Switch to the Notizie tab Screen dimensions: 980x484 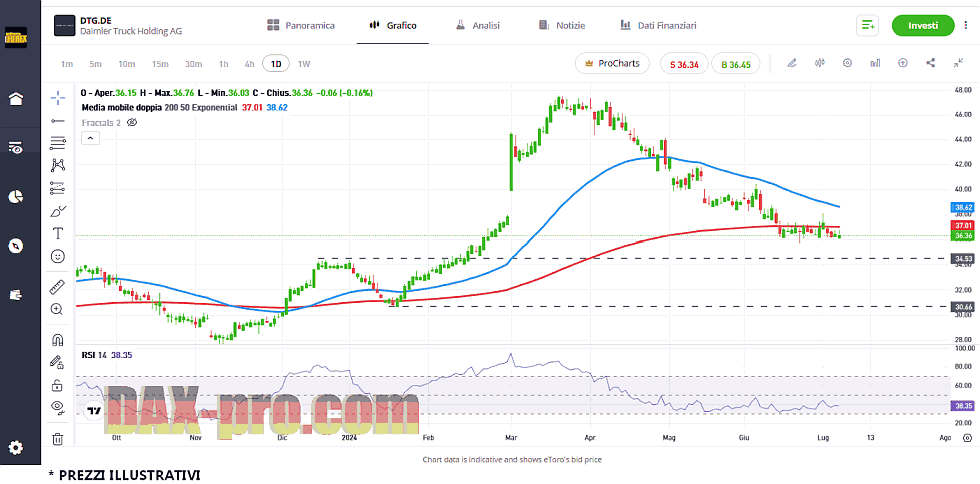point(562,26)
